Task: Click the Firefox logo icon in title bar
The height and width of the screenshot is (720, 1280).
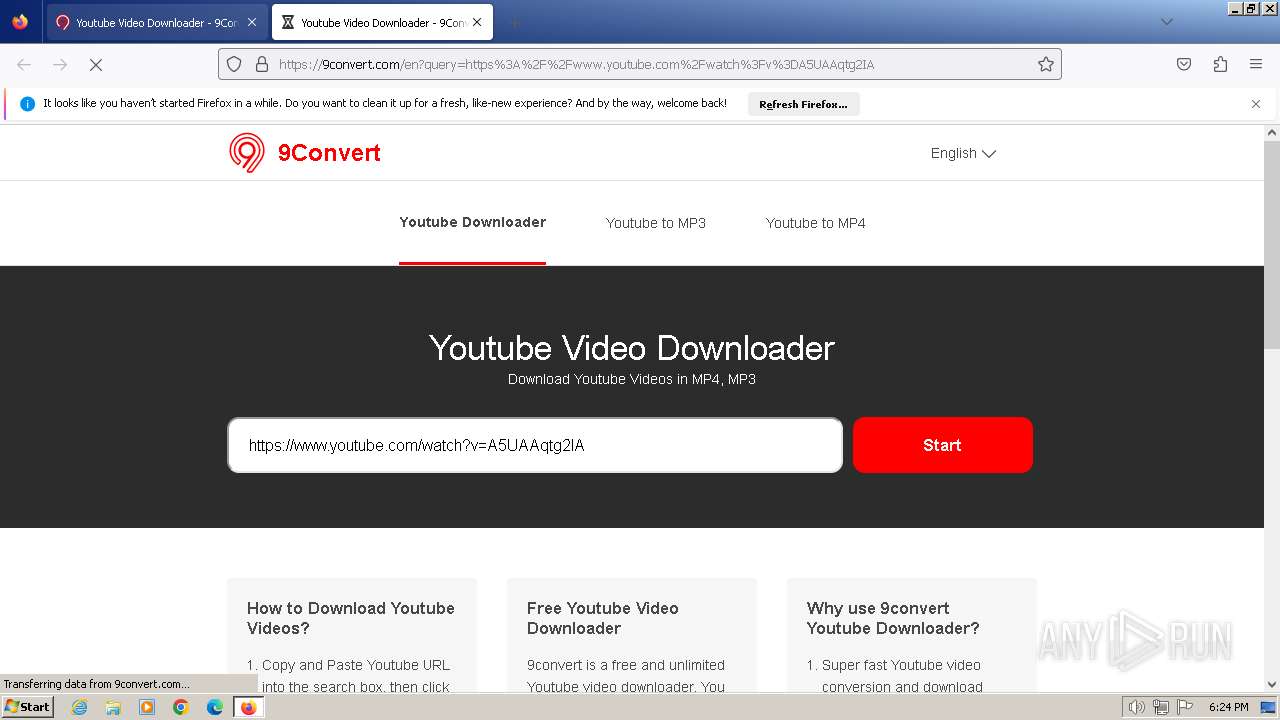Action: (x=20, y=22)
